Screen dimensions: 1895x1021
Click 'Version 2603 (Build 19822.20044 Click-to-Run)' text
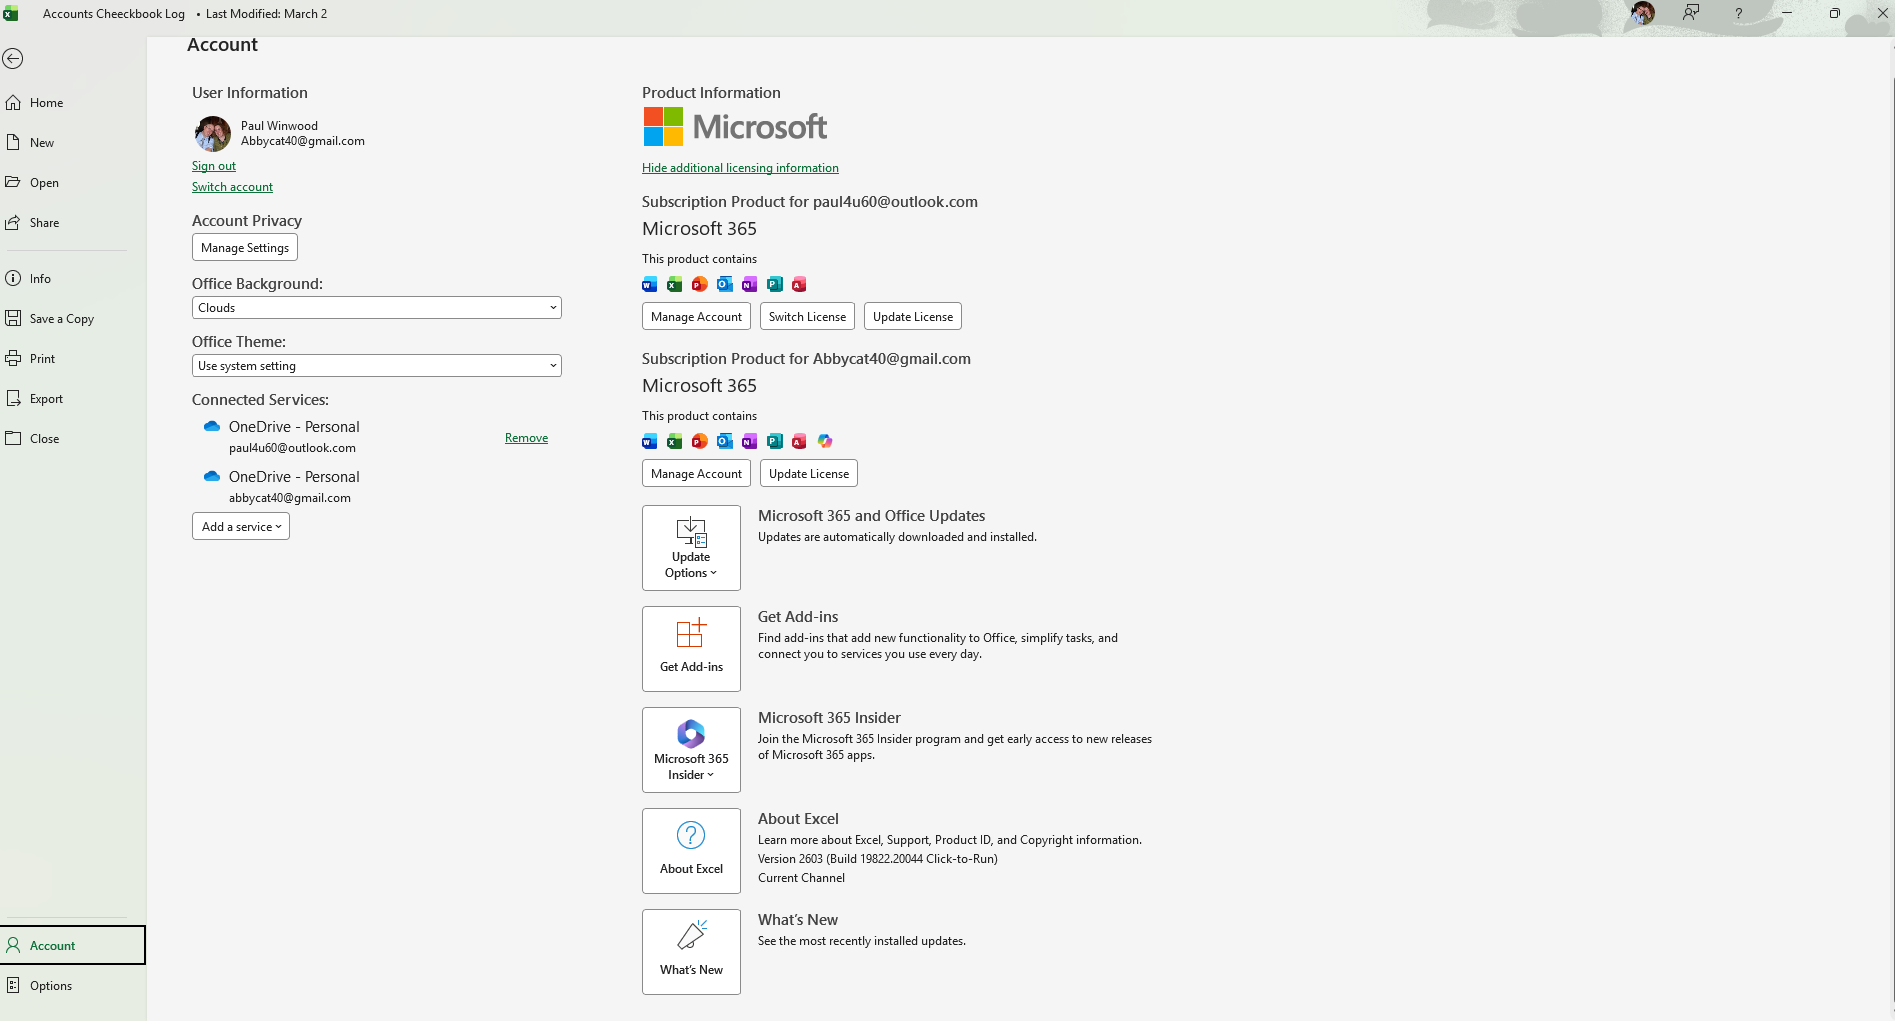(x=877, y=859)
